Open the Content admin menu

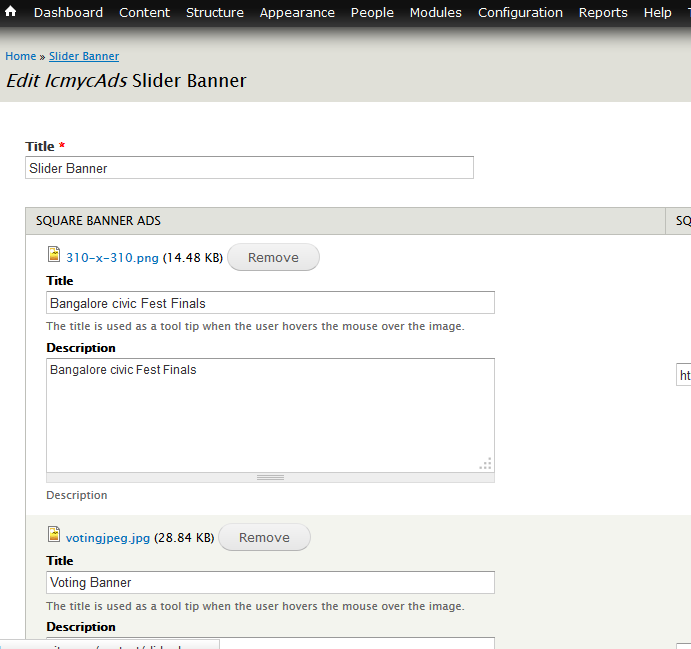click(x=144, y=13)
